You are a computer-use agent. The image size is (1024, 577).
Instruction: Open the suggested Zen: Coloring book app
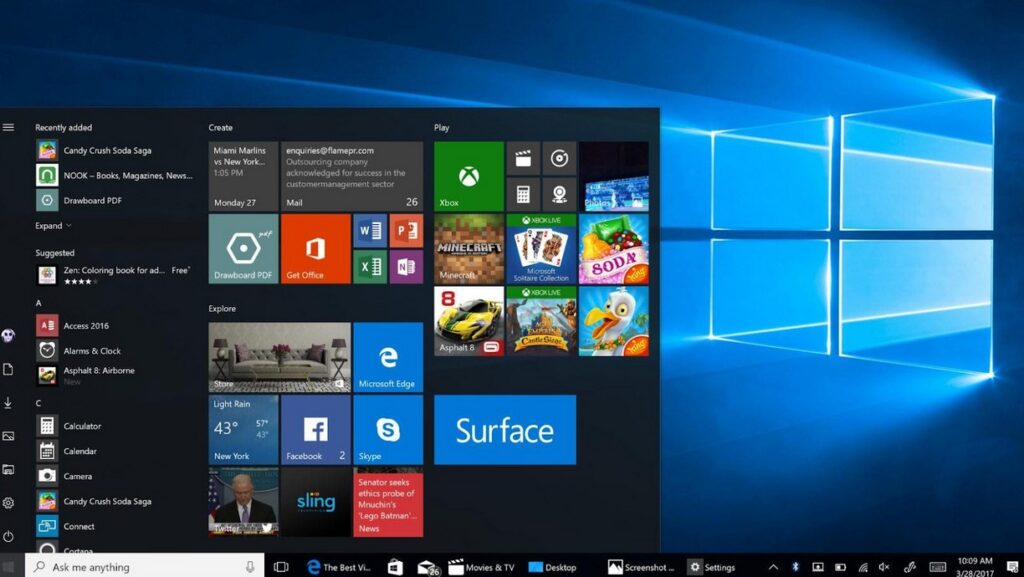[115, 275]
